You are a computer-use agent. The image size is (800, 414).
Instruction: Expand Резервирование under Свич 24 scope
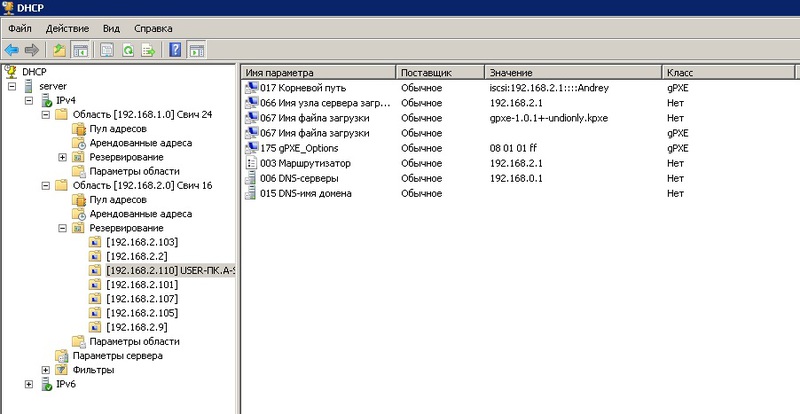pyautogui.click(x=63, y=157)
